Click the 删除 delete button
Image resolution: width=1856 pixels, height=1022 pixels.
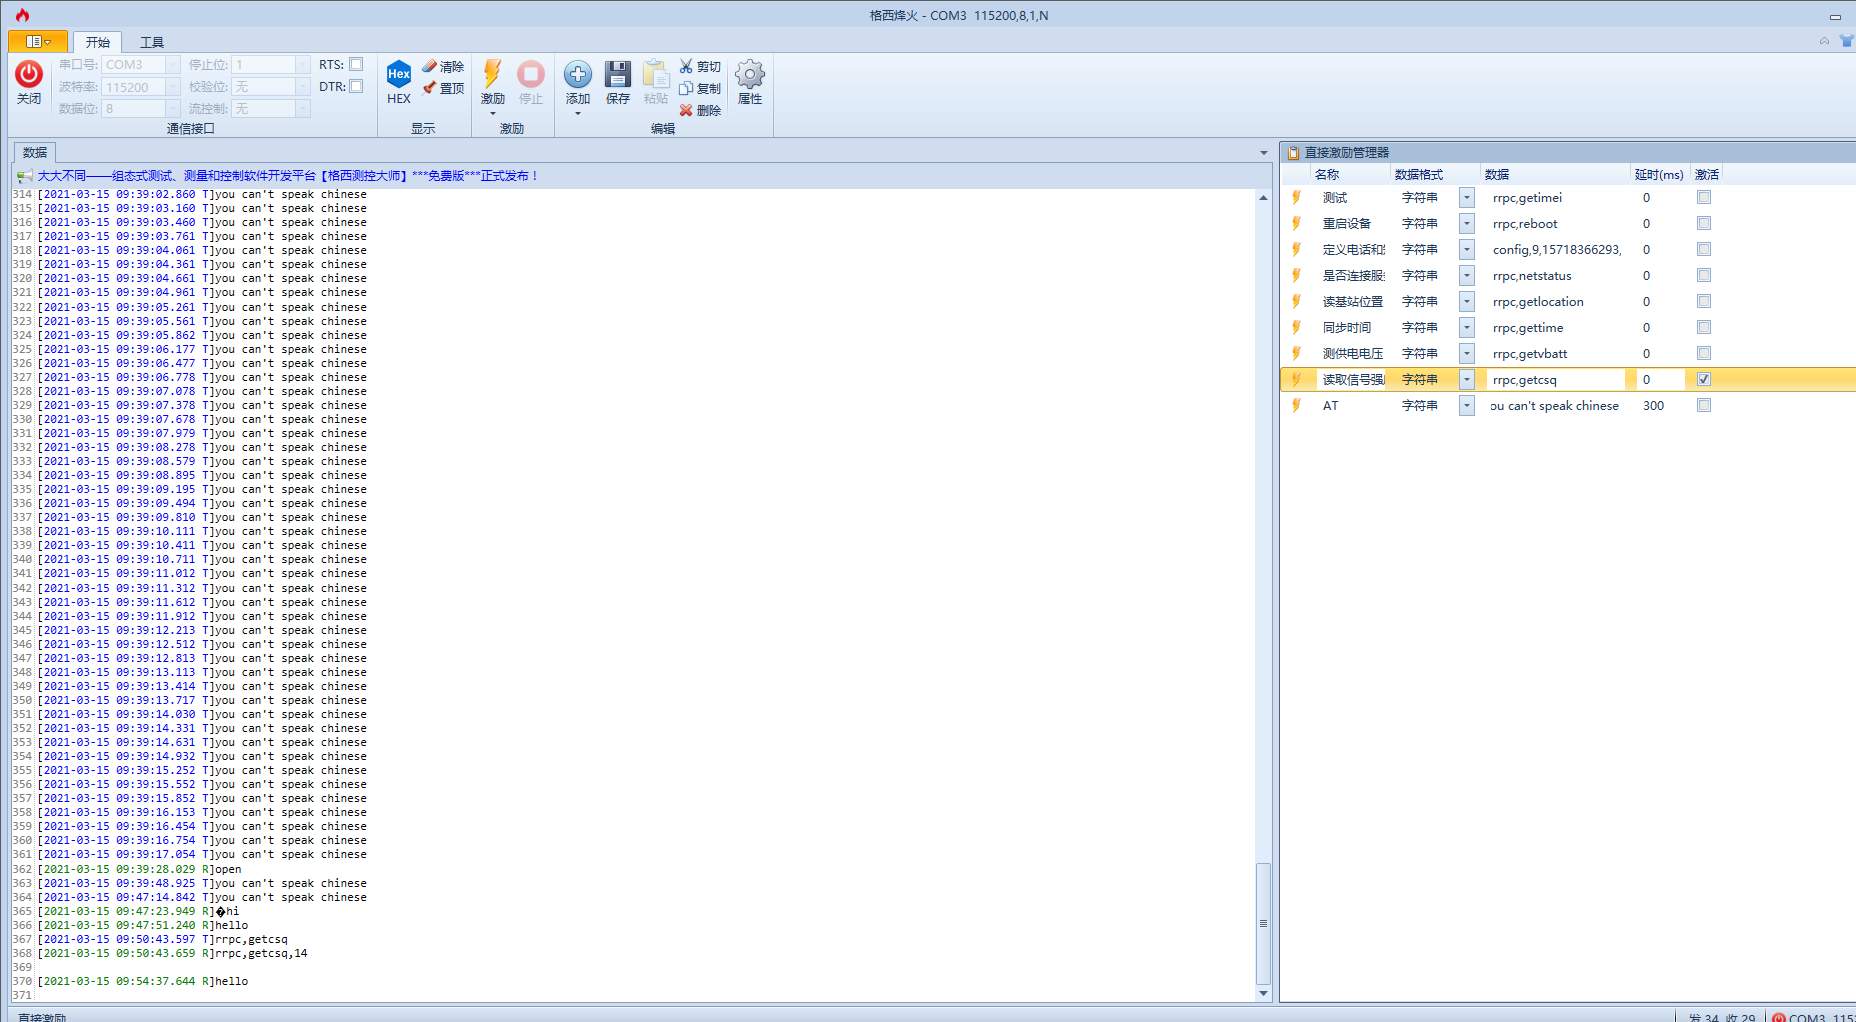[700, 110]
